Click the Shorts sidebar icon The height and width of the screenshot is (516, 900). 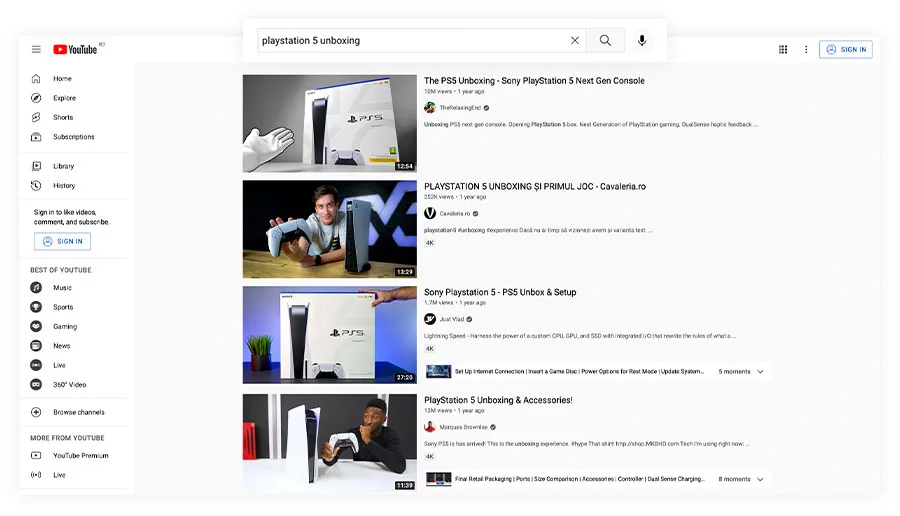pyautogui.click(x=36, y=117)
